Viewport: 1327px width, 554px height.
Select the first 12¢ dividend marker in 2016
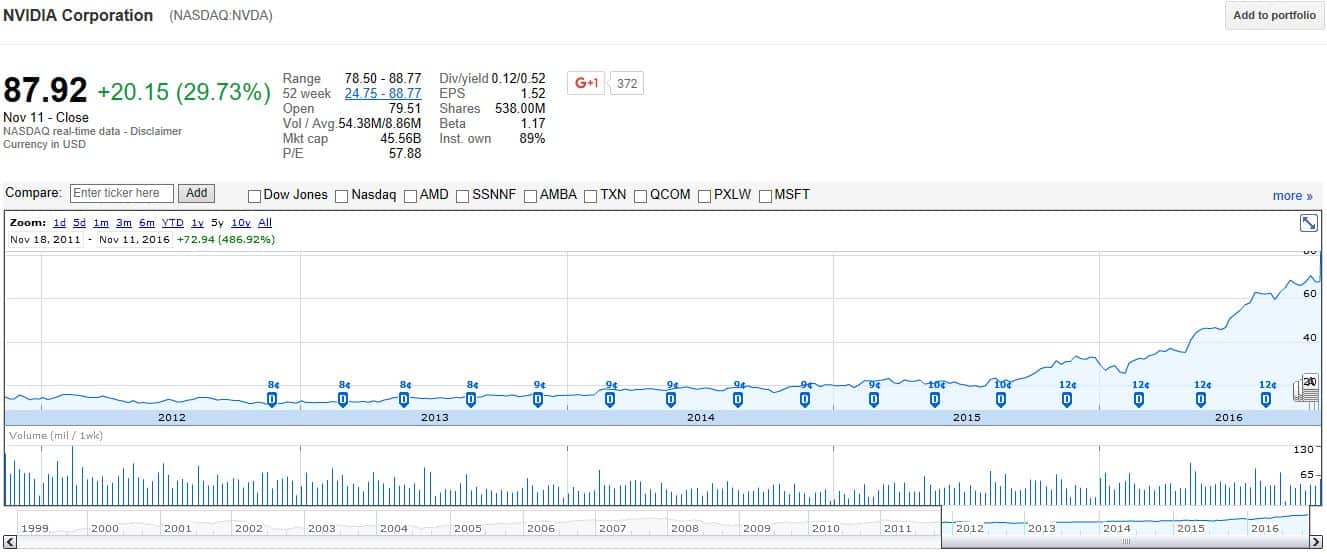[x=1139, y=399]
